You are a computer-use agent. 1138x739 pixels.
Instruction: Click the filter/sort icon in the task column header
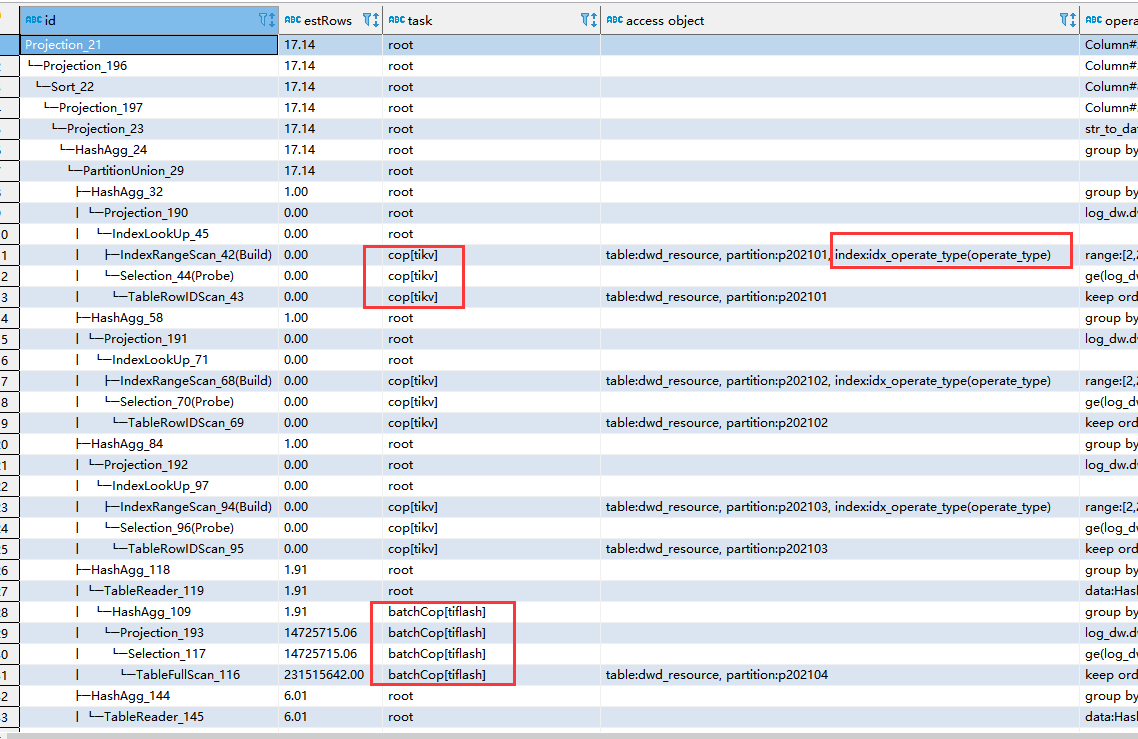(x=589, y=20)
